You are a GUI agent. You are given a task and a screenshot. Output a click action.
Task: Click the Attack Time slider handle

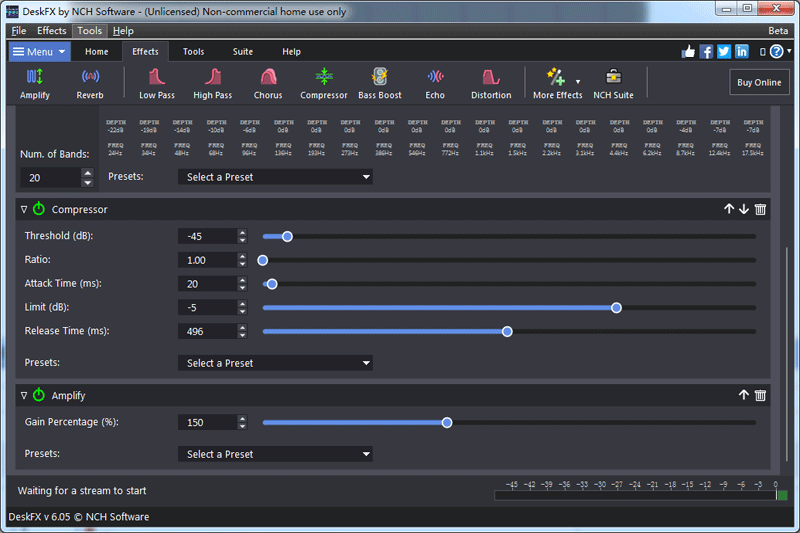point(272,284)
